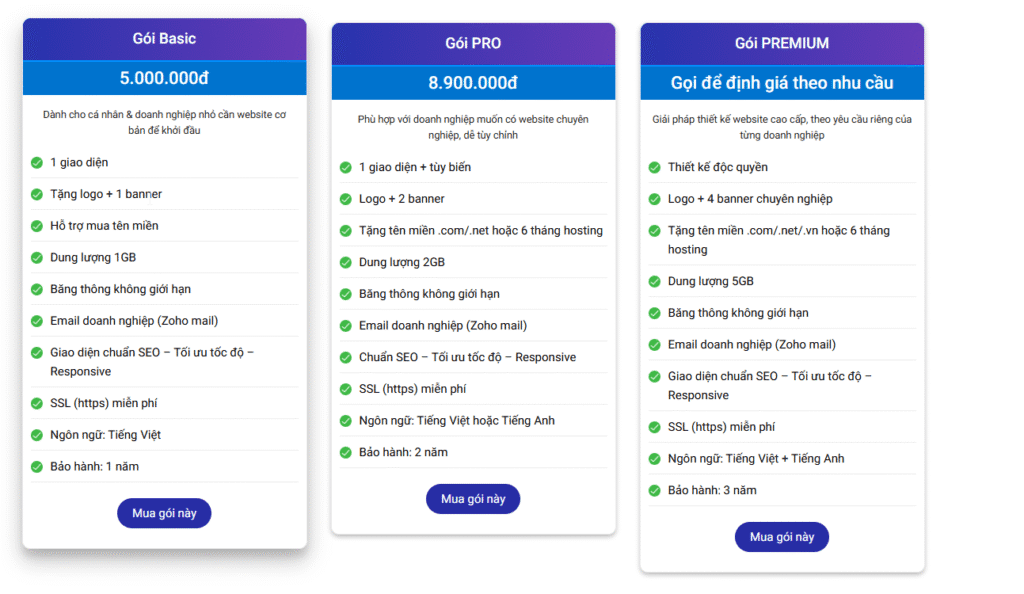Select "Logo + 4 banner chuyên nghiệp" feature text

tap(750, 199)
